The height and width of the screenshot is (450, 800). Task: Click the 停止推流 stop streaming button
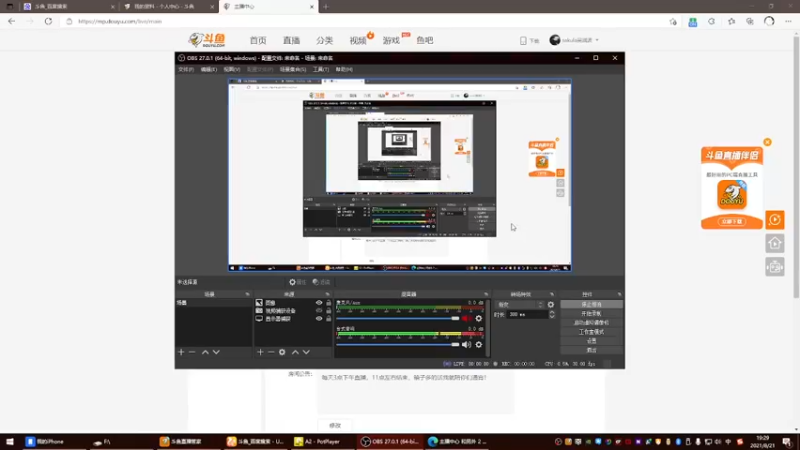pyautogui.click(x=591, y=304)
